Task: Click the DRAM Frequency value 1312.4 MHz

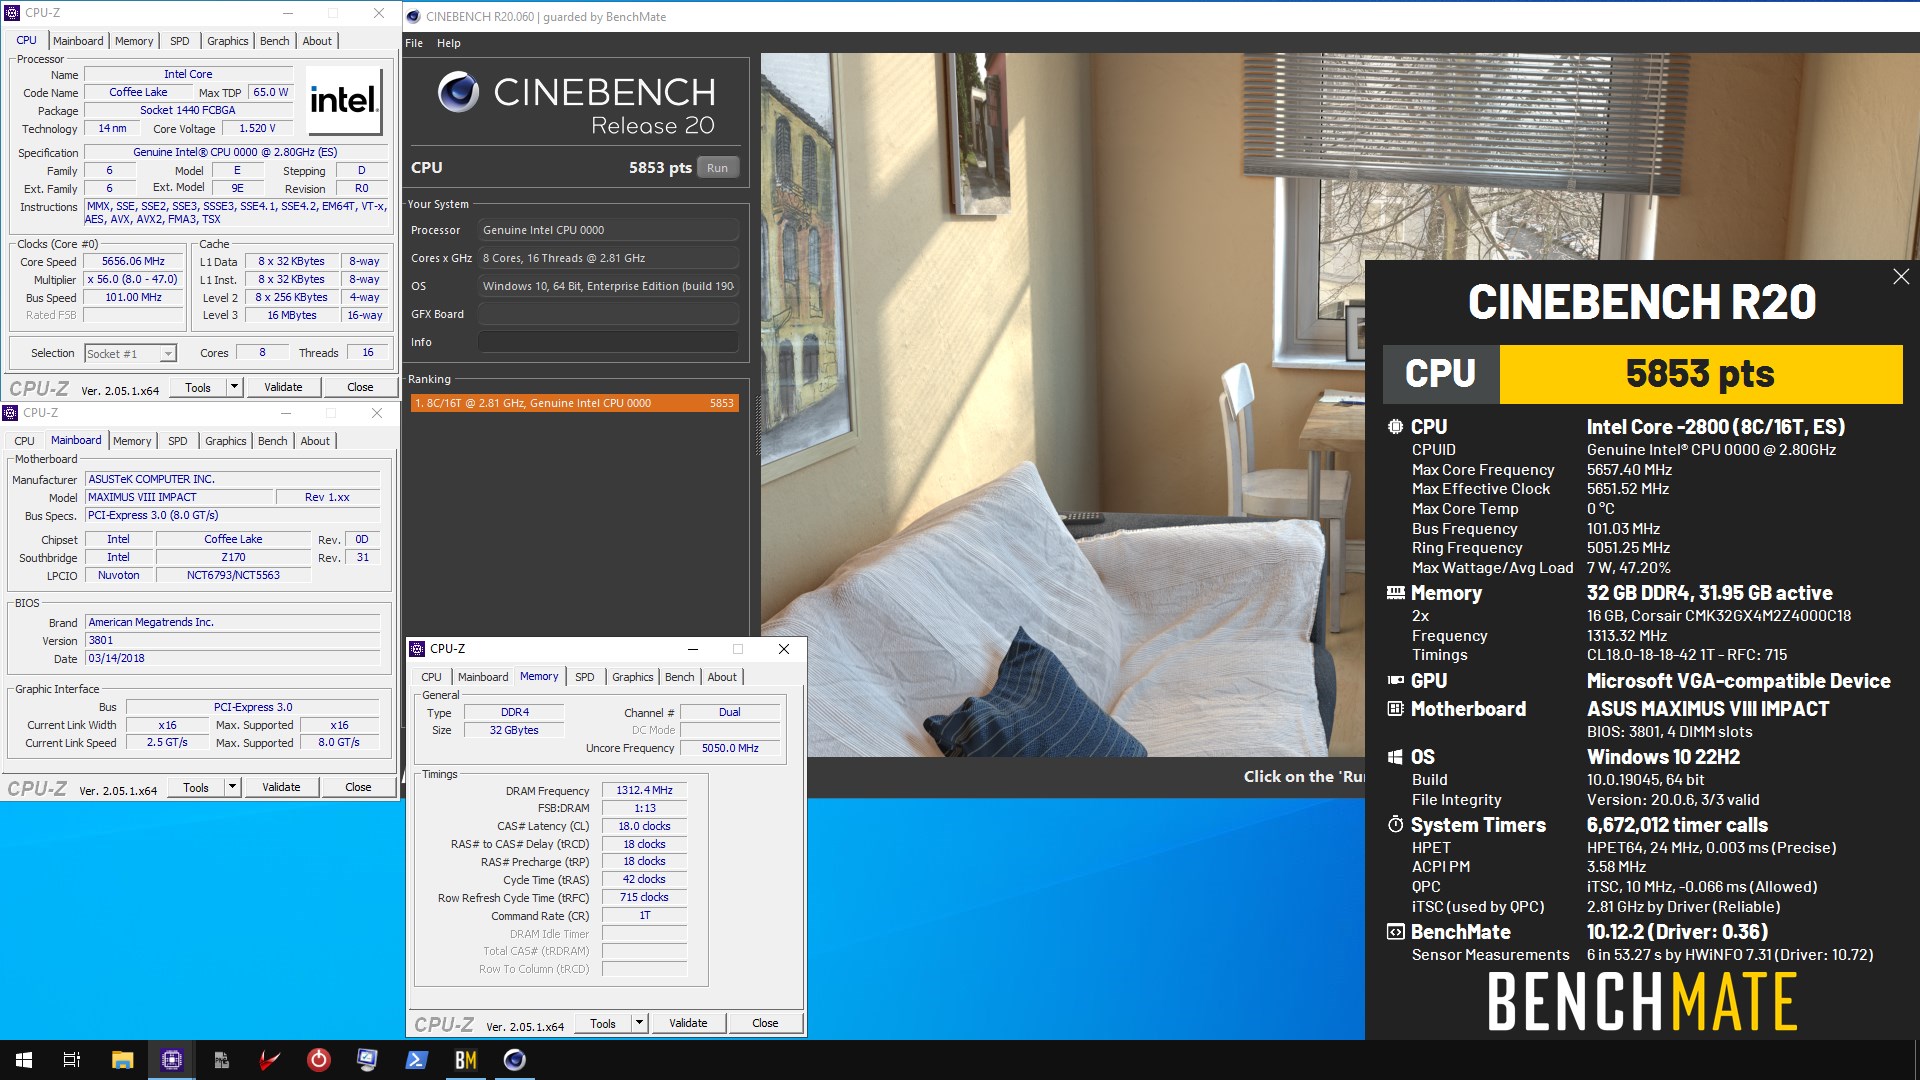Action: tap(644, 791)
